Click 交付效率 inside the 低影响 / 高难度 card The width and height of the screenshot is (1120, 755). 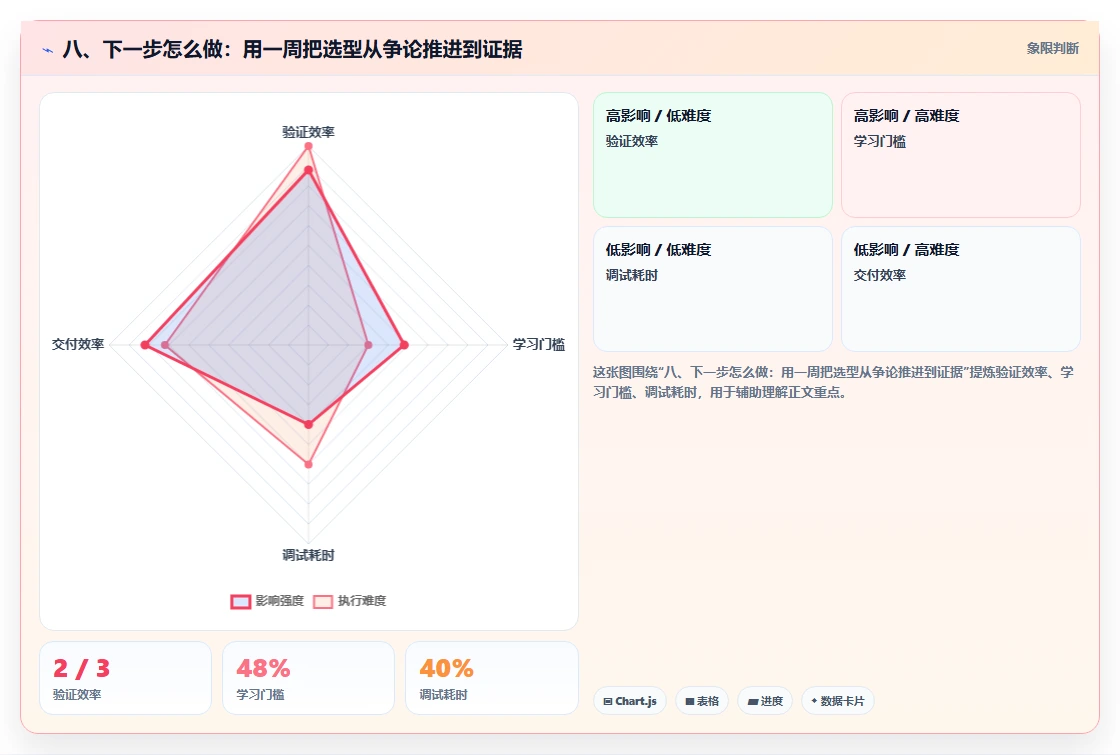click(880, 276)
